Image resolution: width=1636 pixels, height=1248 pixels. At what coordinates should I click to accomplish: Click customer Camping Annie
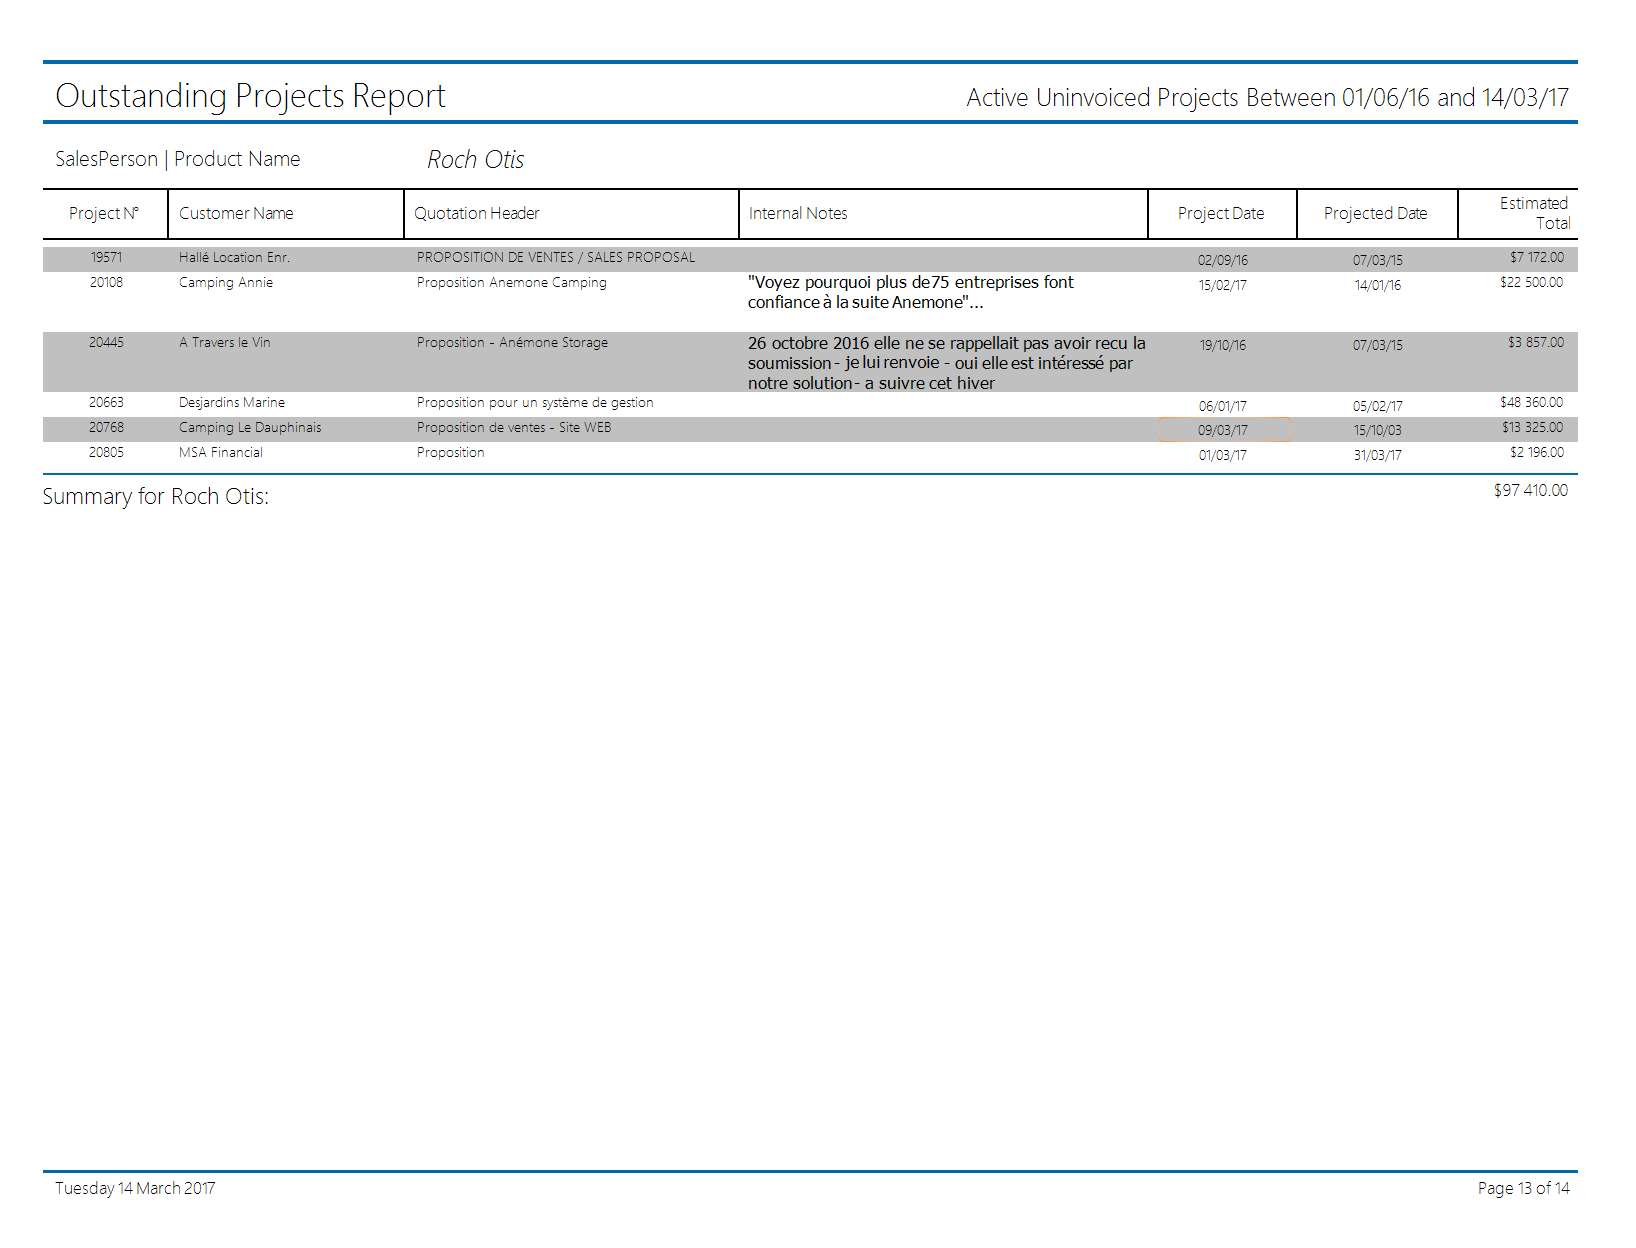coord(226,283)
